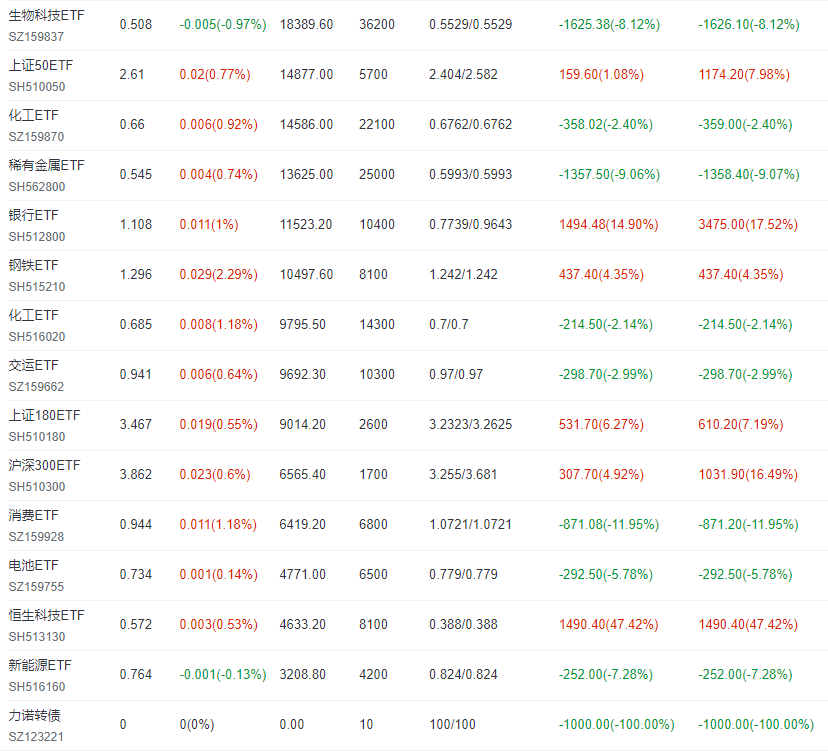The image size is (828, 752).
Task: Open 化工ETF with code SZ159870
Action: pyautogui.click(x=33, y=115)
